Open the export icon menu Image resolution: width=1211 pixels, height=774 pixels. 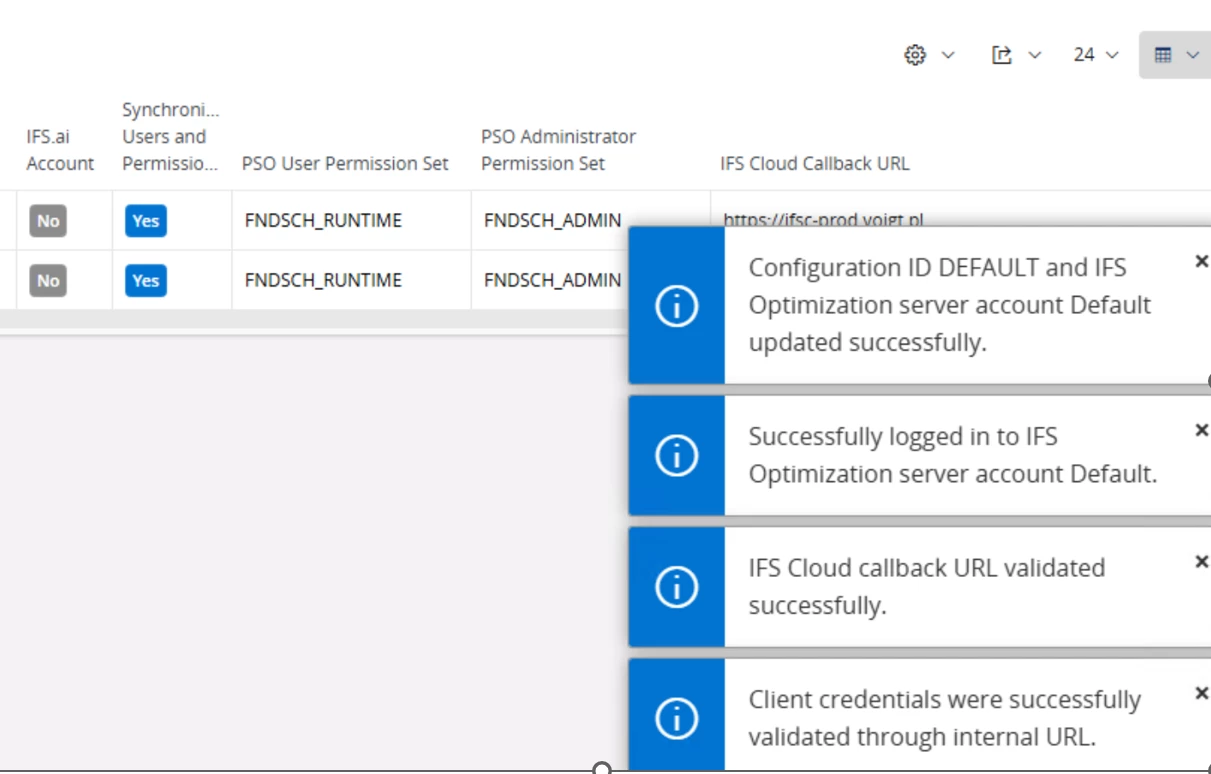[1016, 55]
